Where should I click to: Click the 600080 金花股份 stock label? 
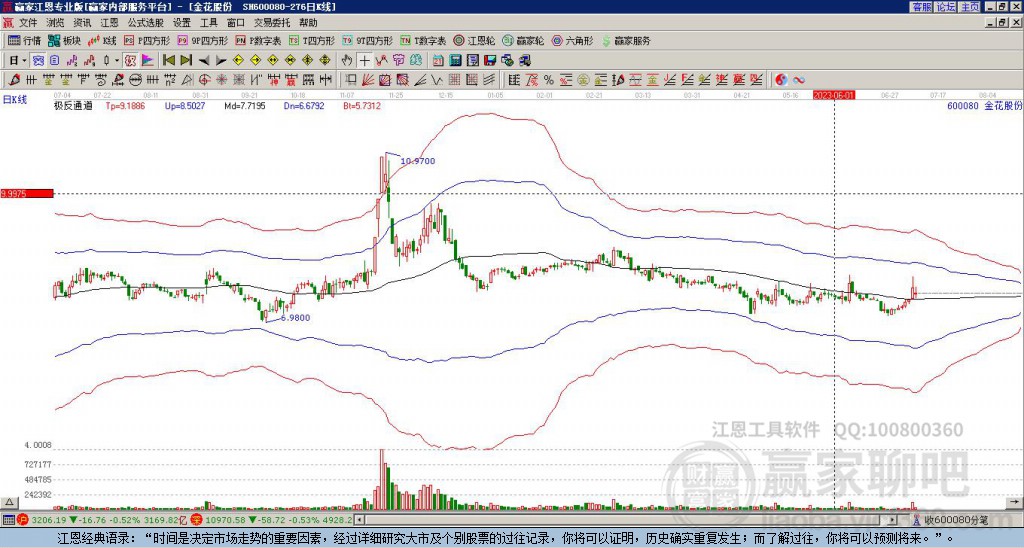pyautogui.click(x=984, y=105)
